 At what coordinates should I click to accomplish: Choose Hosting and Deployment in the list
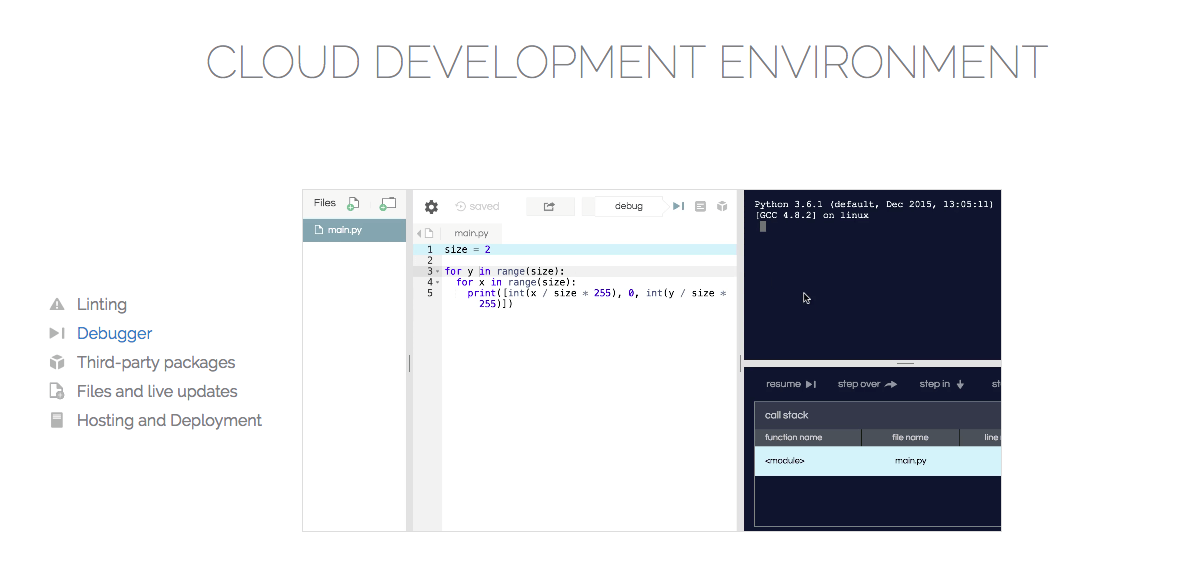coord(169,420)
